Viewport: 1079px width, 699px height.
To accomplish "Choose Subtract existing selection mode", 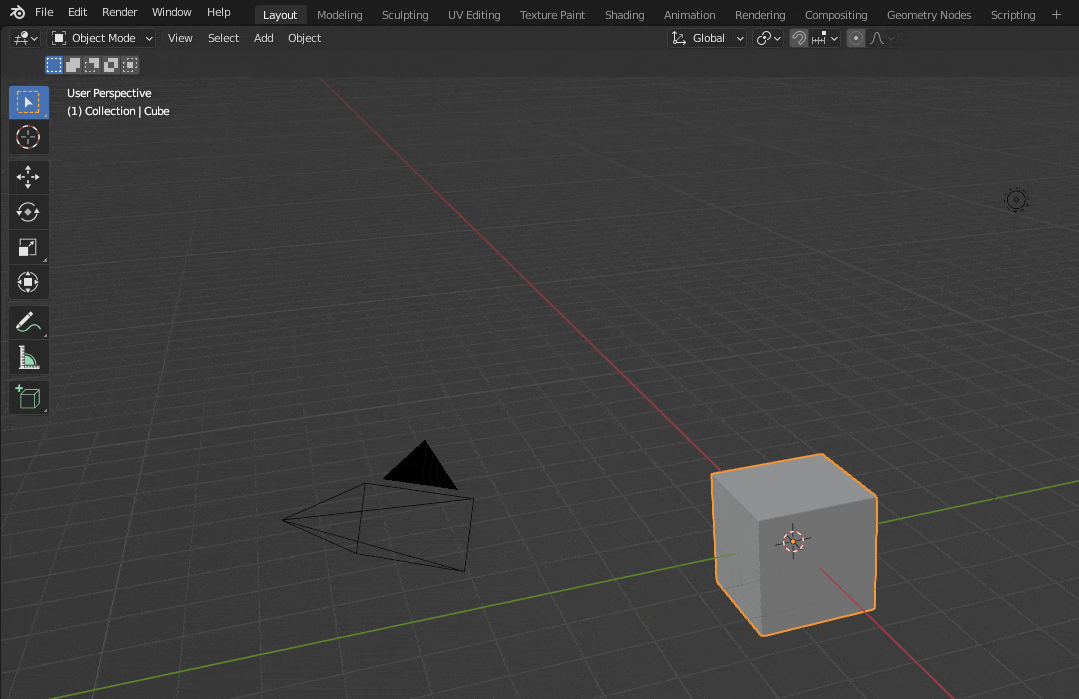I will tap(92, 65).
